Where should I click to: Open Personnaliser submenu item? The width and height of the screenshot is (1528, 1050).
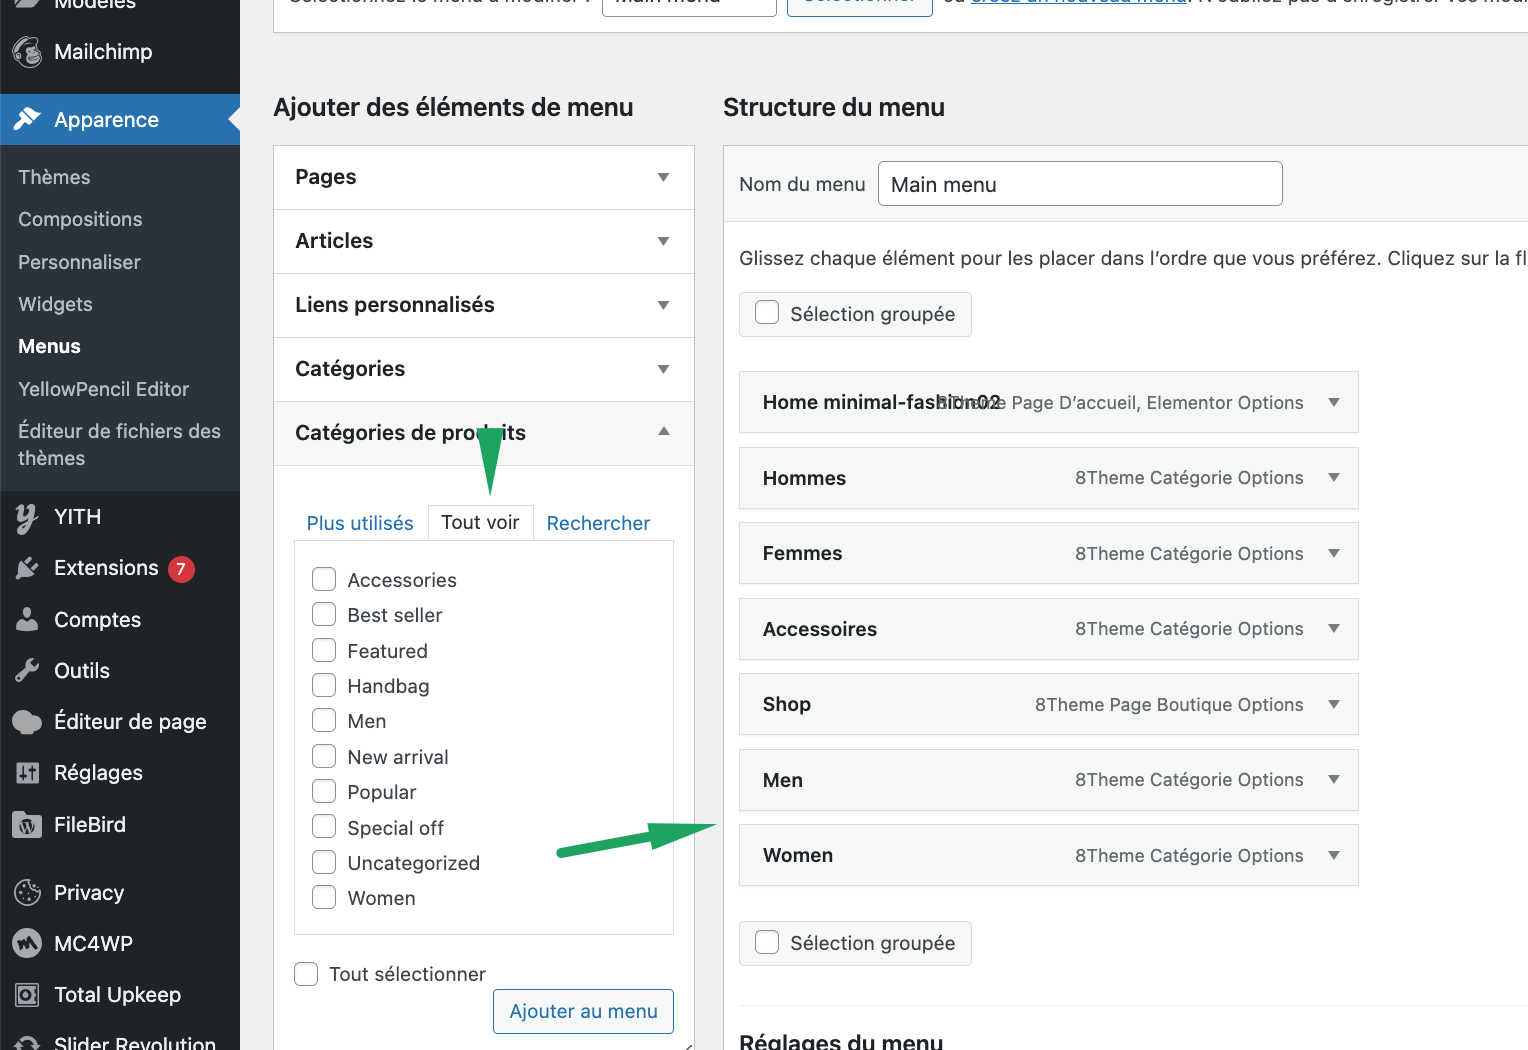(79, 262)
